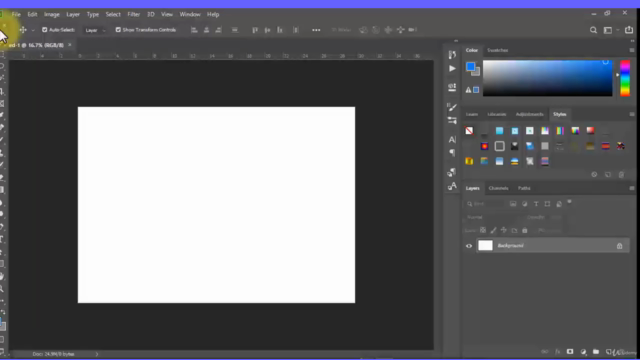
Task: Click the new adjustment layer icon
Action: click(x=583, y=351)
